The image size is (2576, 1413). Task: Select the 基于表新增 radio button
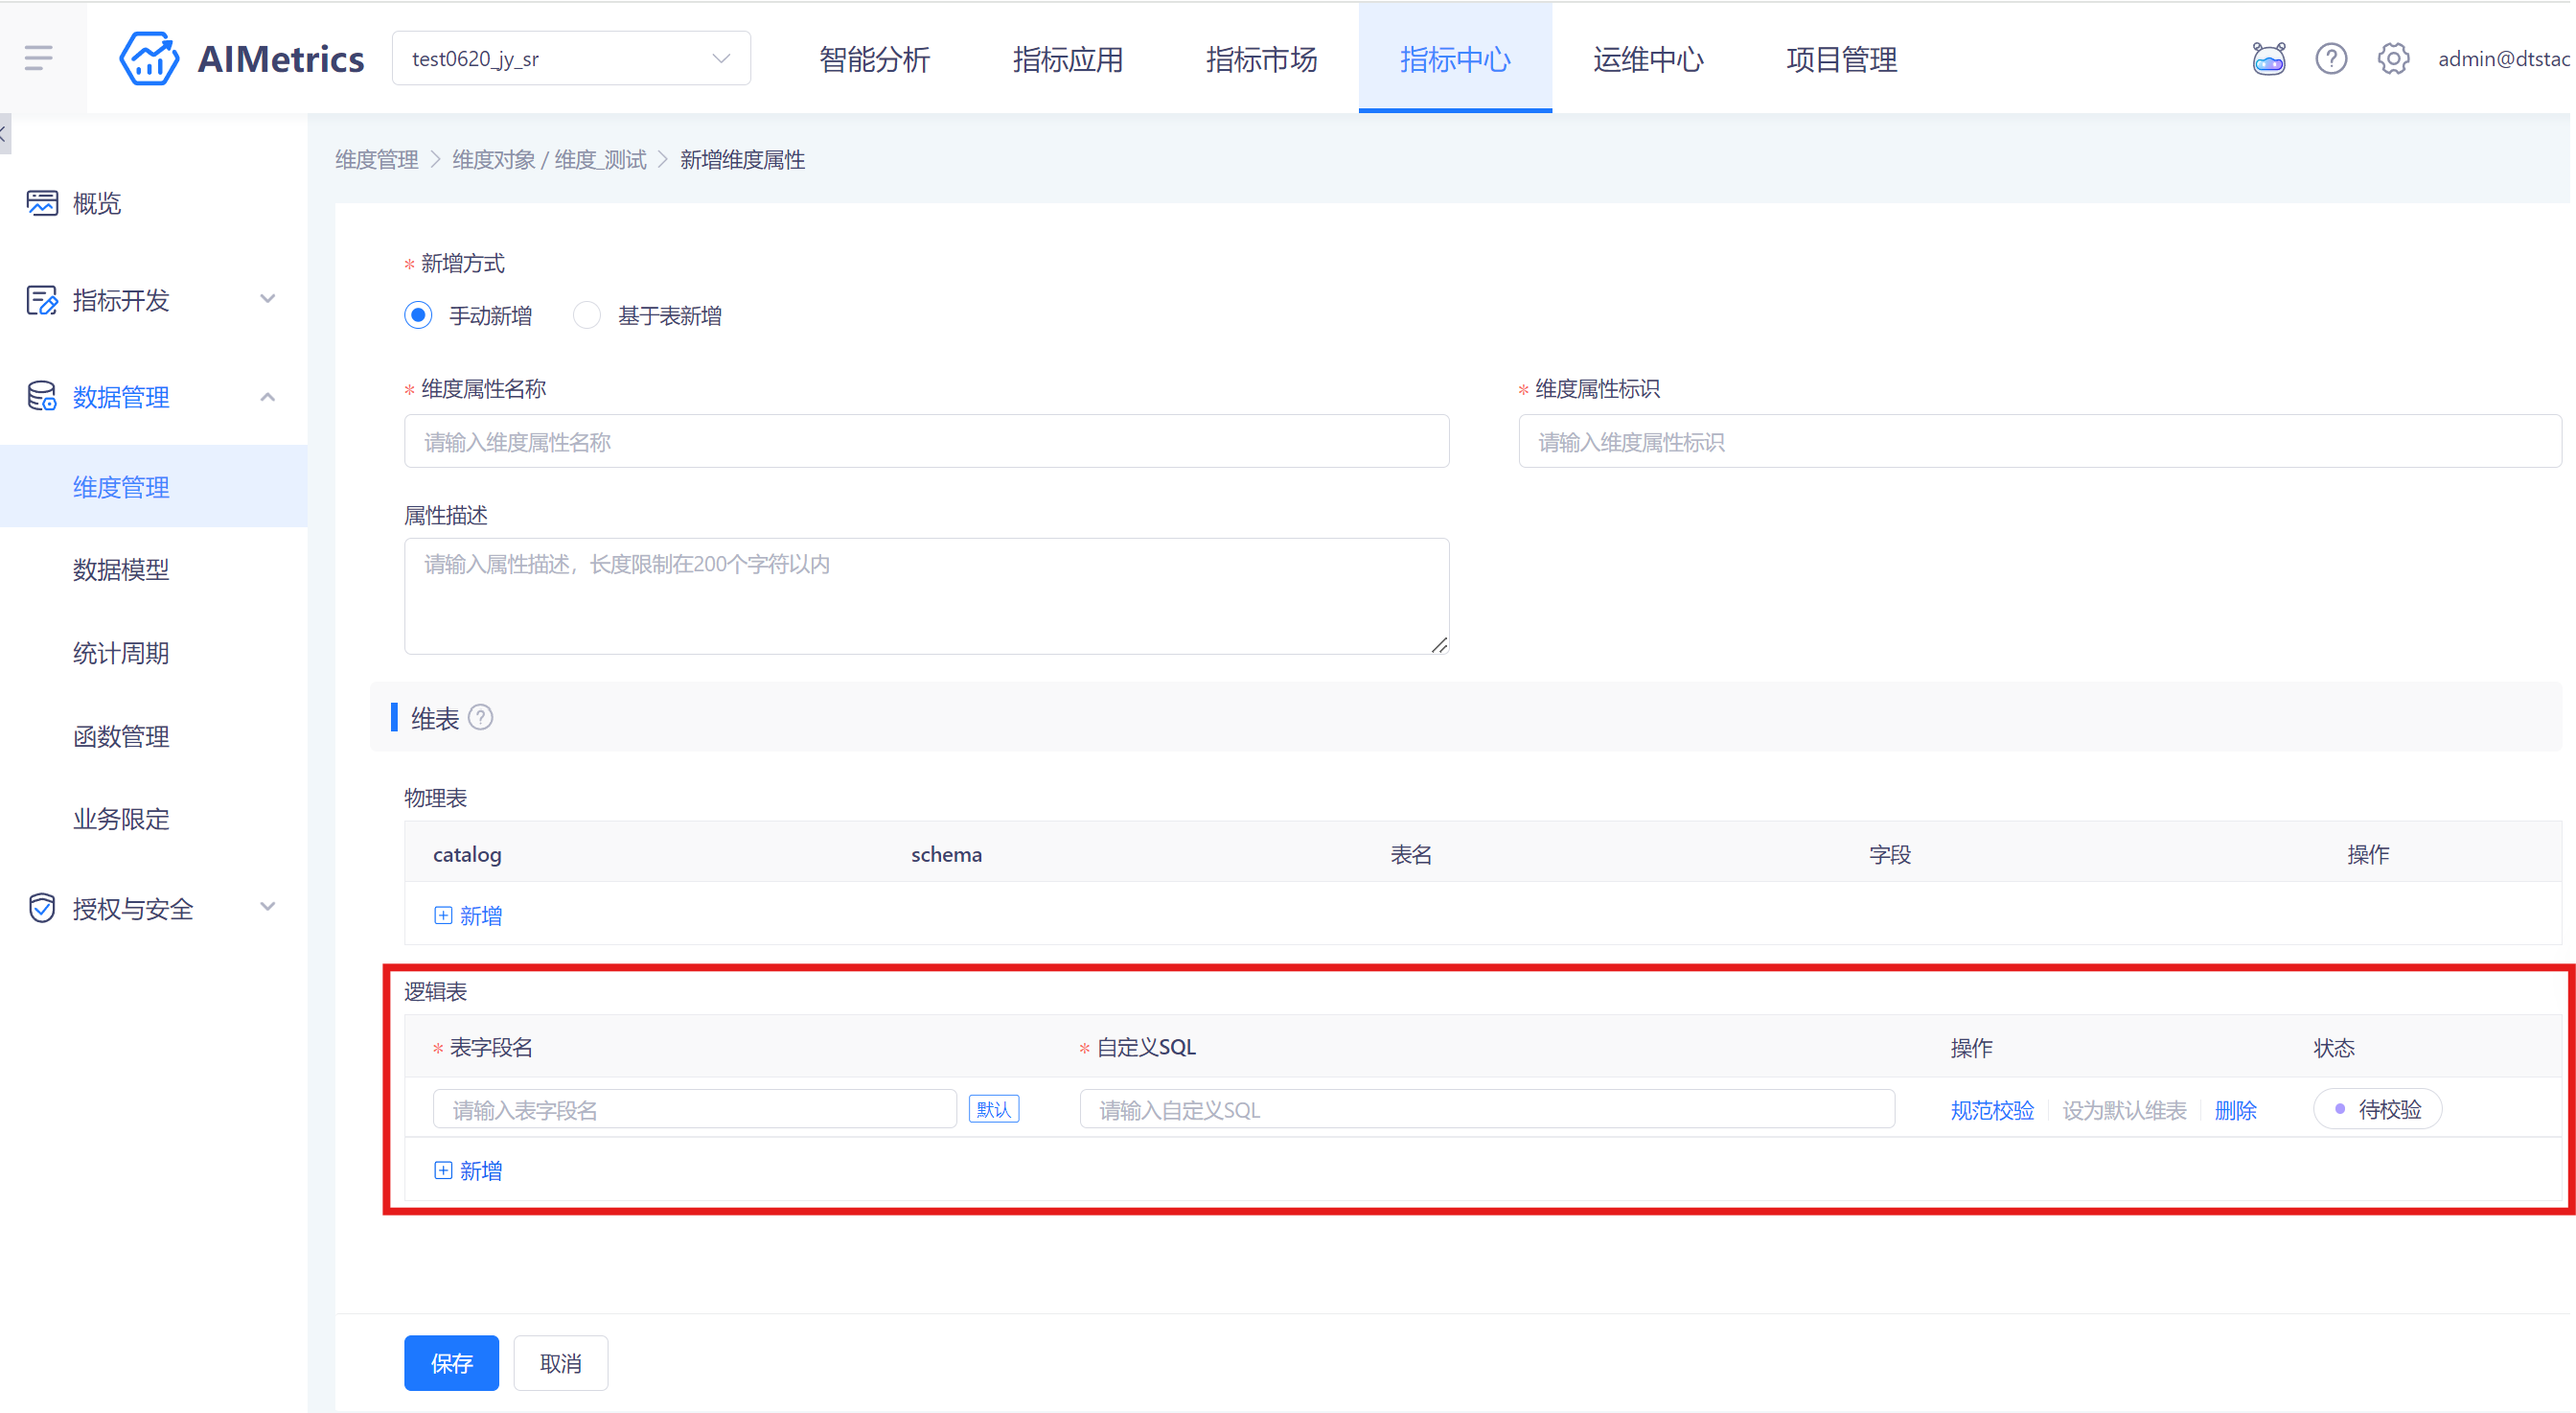click(x=587, y=315)
